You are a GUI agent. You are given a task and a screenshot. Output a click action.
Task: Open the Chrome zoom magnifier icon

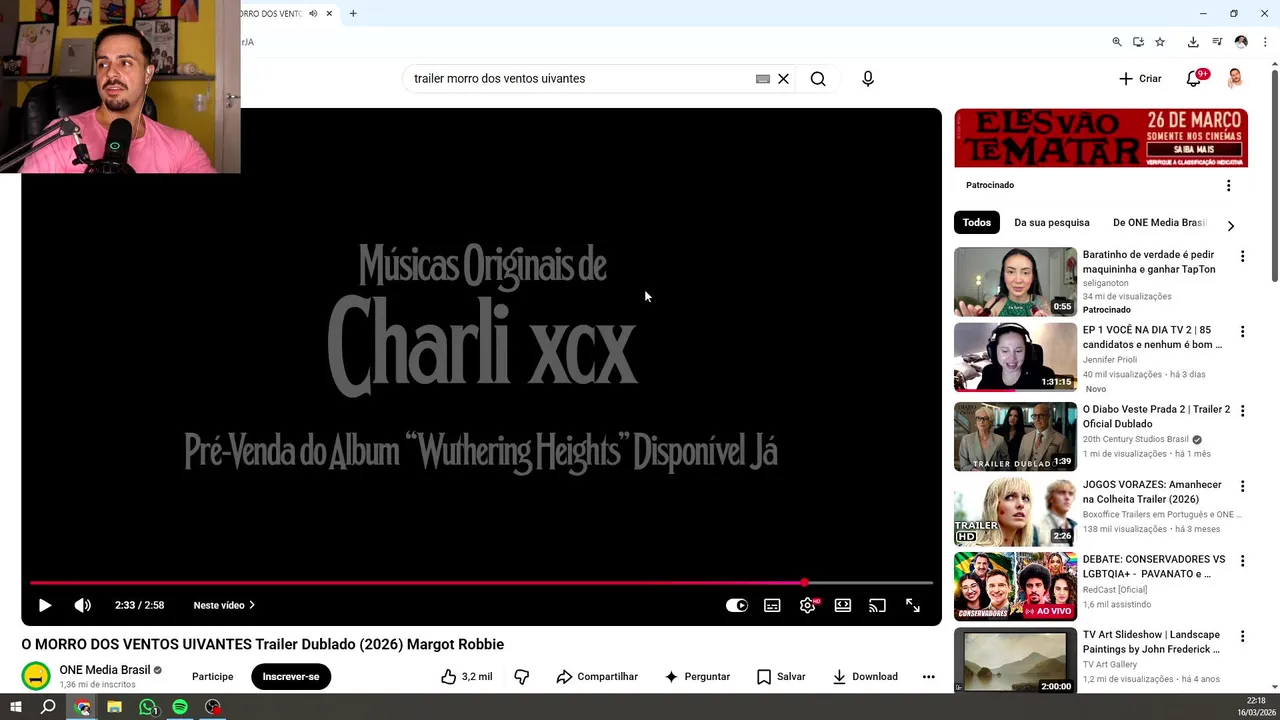1117,42
